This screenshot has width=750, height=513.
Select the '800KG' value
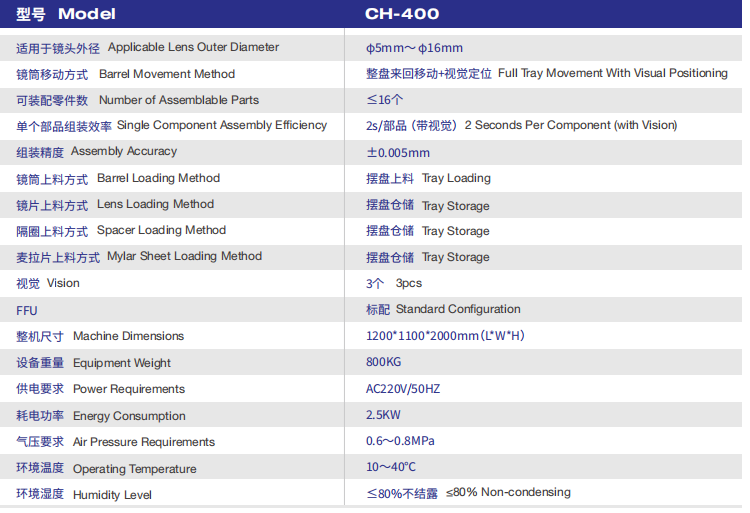(x=384, y=362)
